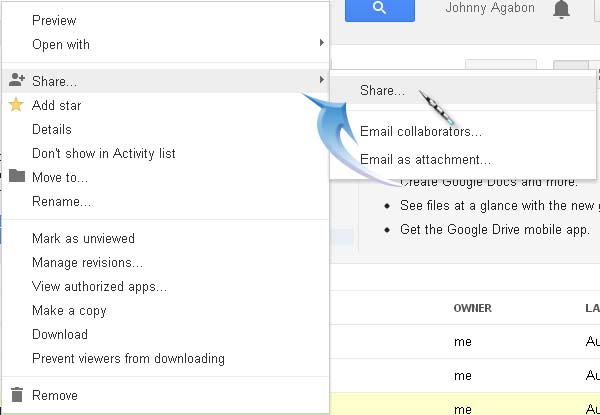The image size is (600, 415).
Task: Click the blue search magnifier button
Action: [x=379, y=9]
